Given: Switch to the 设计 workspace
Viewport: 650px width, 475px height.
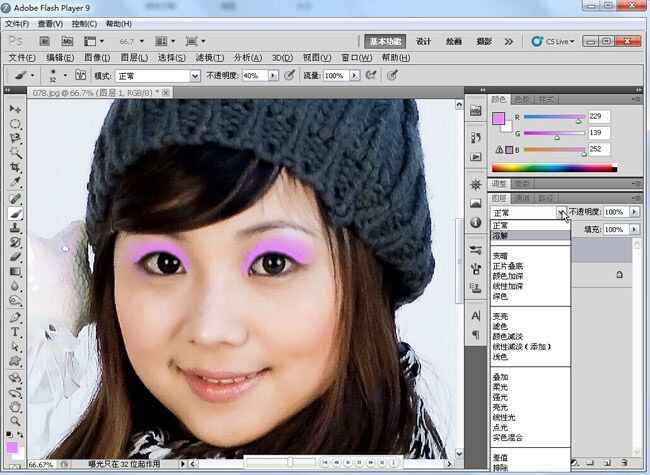Looking at the screenshot, I should coord(423,42).
